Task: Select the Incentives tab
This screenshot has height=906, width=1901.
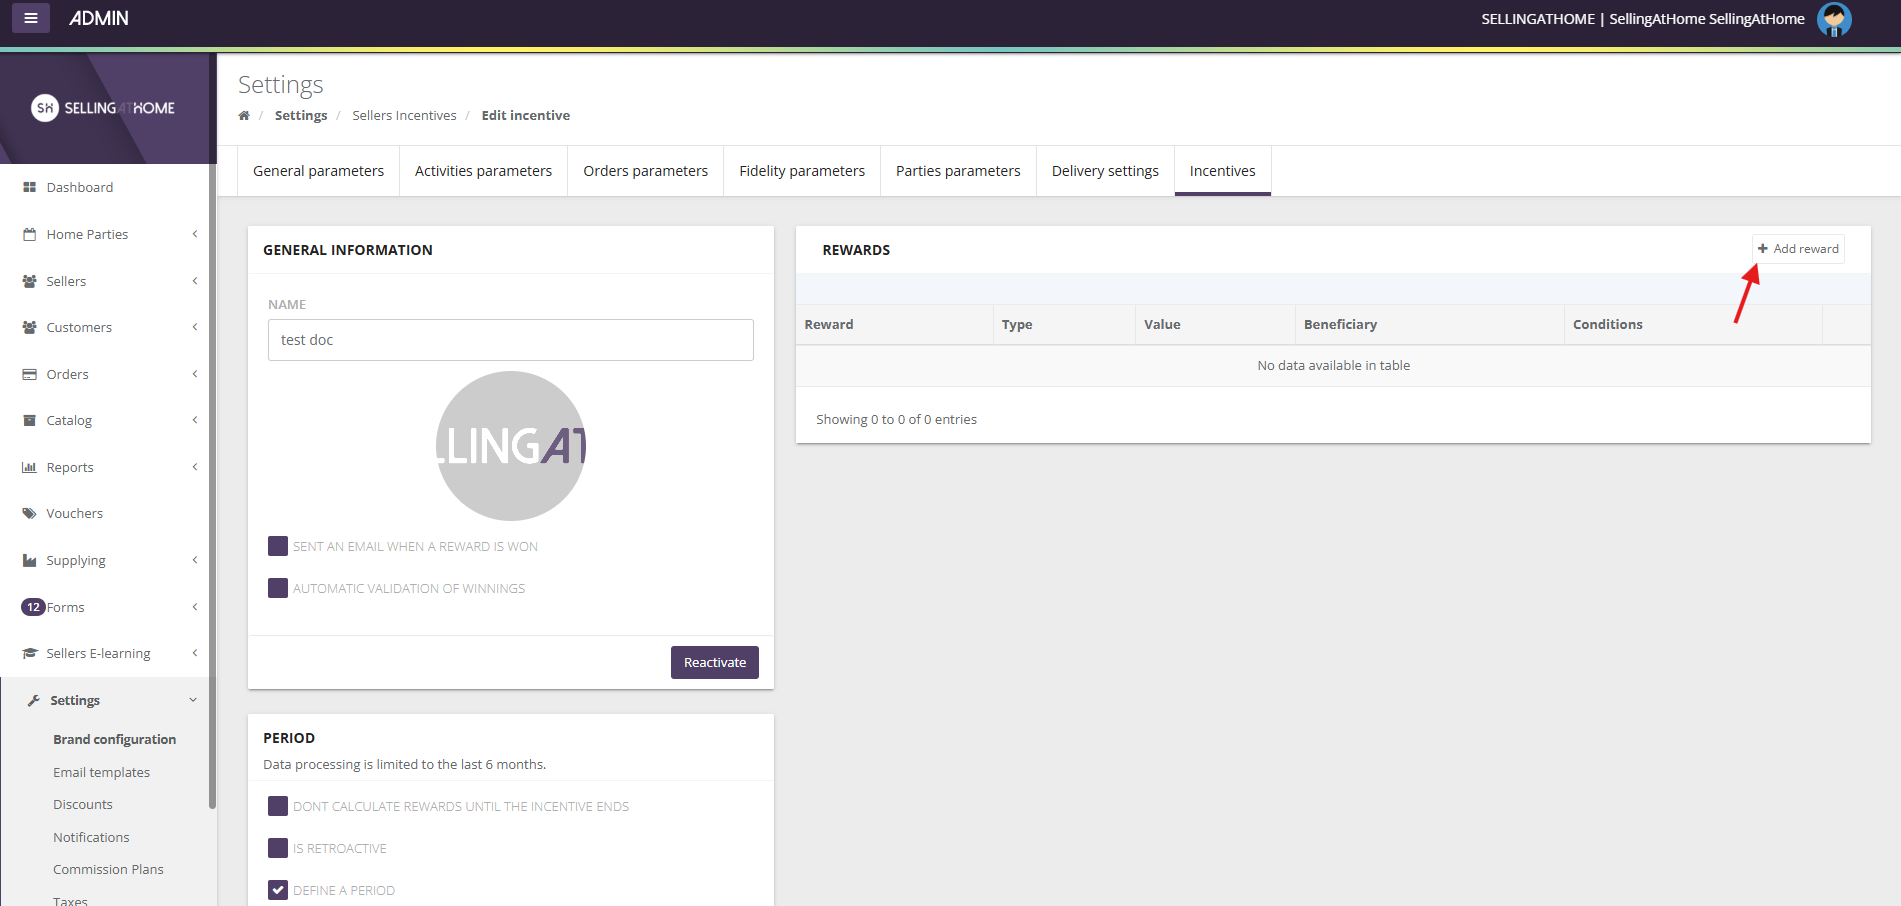Action: point(1222,171)
